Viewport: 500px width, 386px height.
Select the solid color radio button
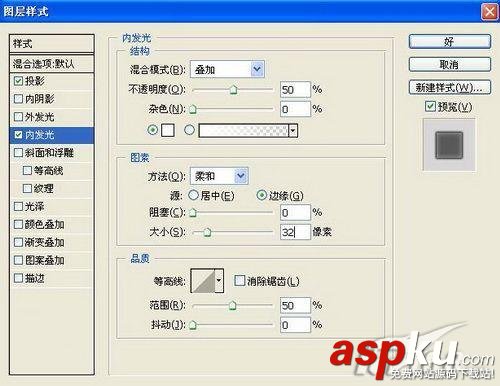click(x=153, y=130)
